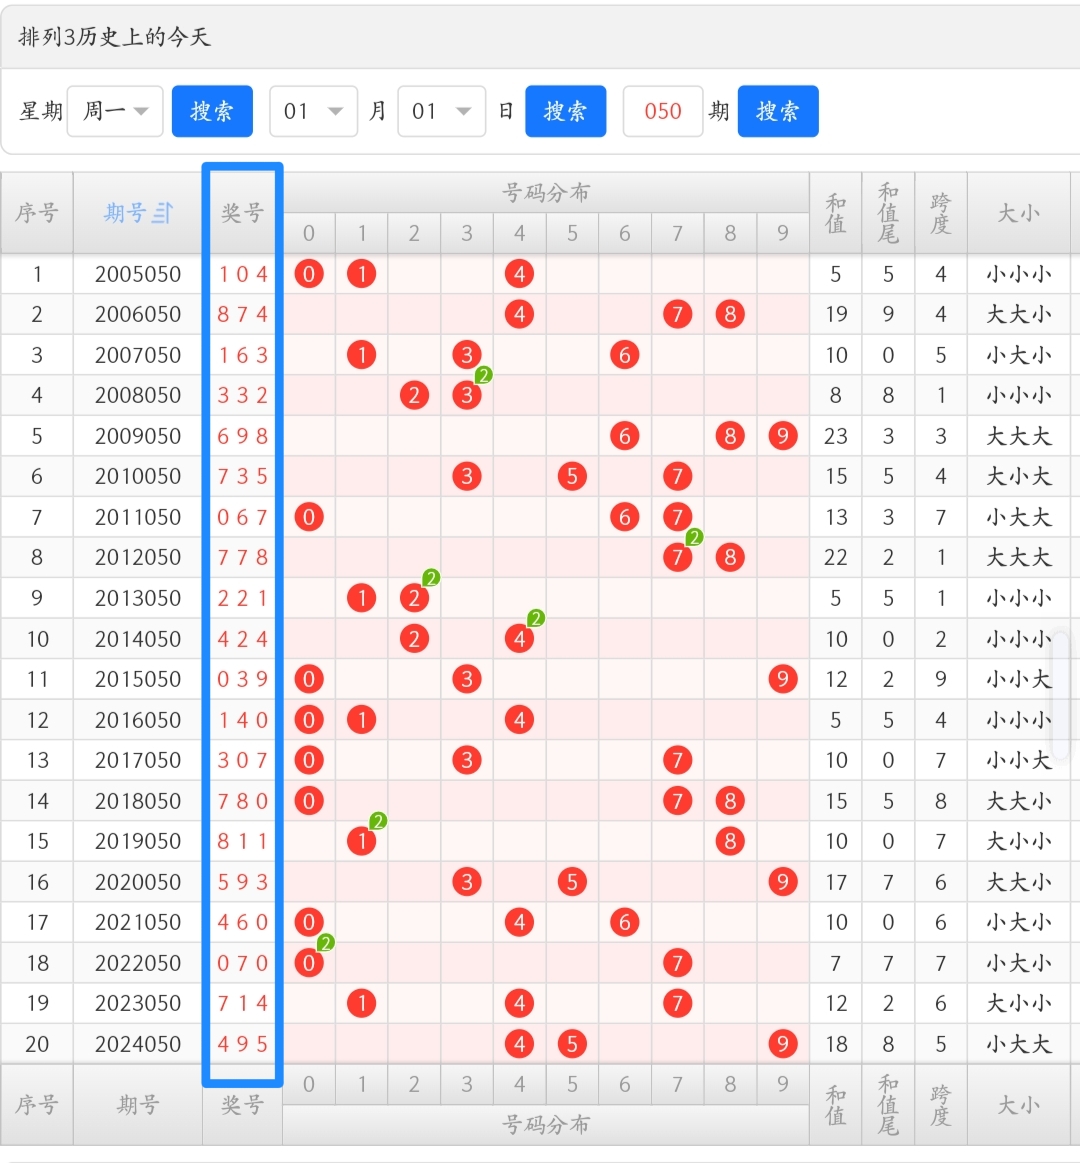Click the 搜索 button next to weekday dropdown
Screen dimensions: 1080x1163
[212, 111]
